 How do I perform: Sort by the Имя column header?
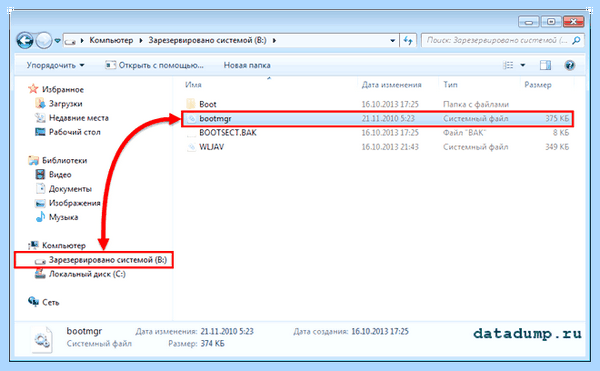click(193, 85)
